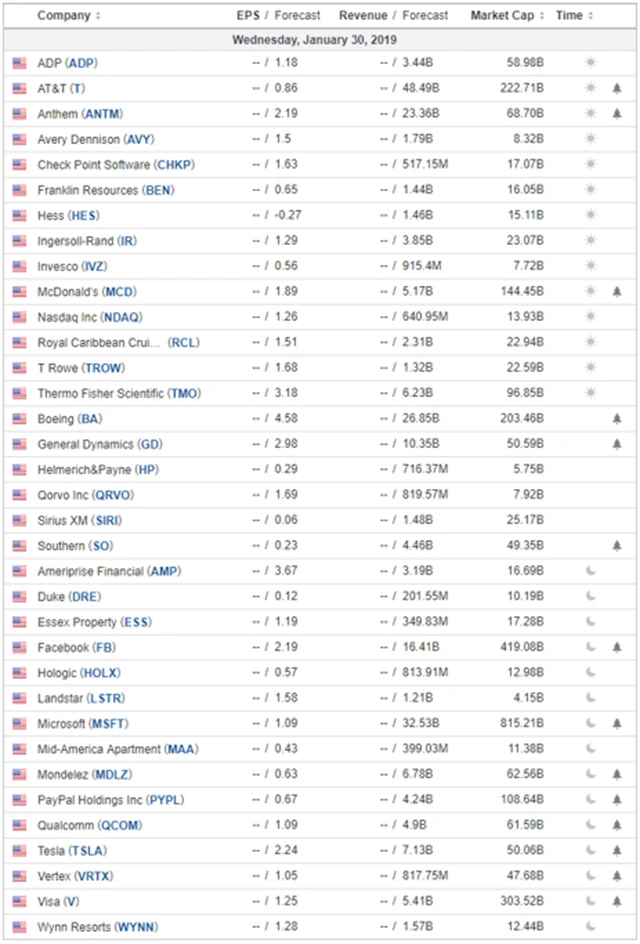Toggle the Microsoft earnings alert bell
The width and height of the screenshot is (640, 944).
click(617, 724)
